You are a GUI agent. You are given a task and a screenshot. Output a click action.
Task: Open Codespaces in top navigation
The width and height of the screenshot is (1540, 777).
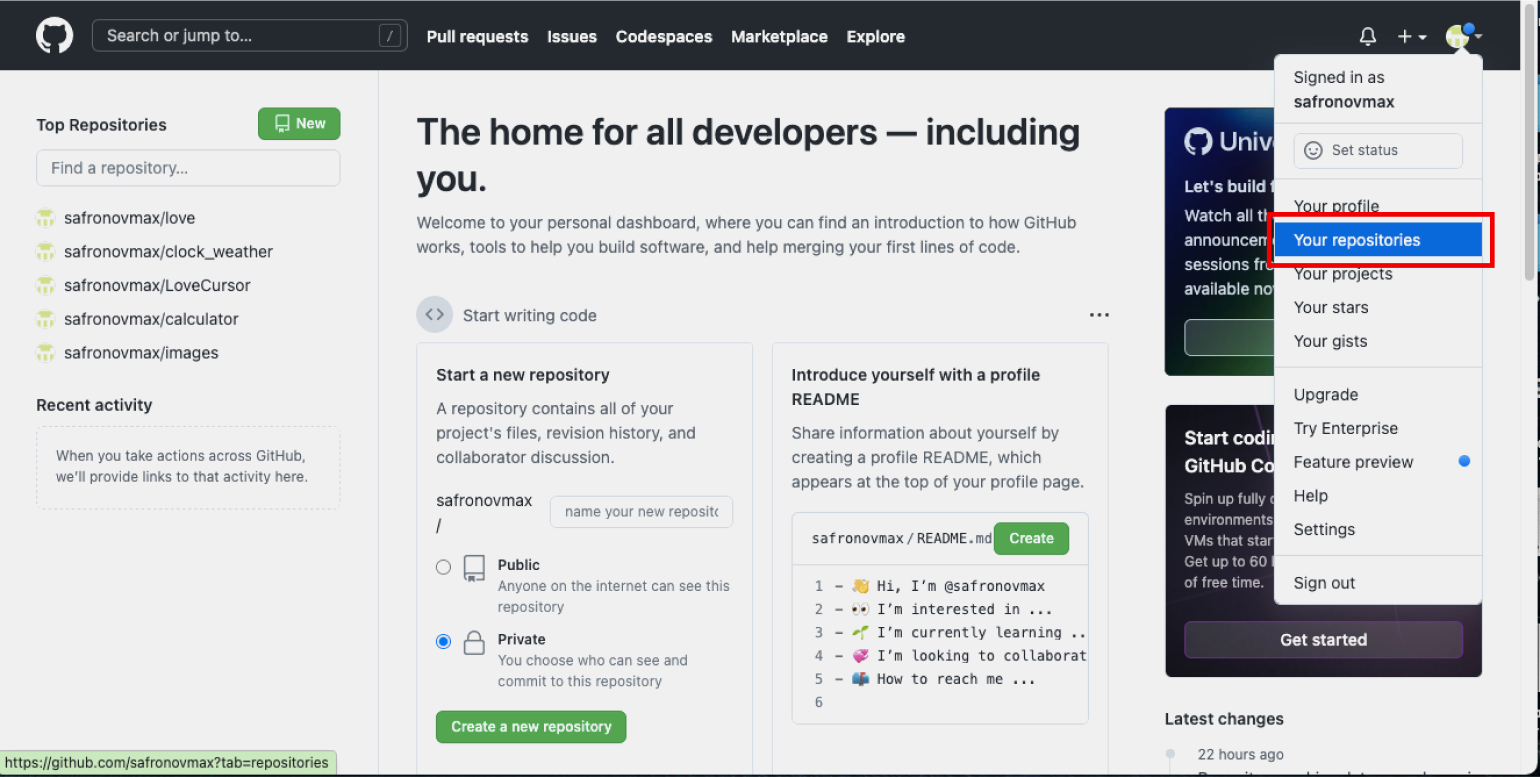[x=664, y=37]
